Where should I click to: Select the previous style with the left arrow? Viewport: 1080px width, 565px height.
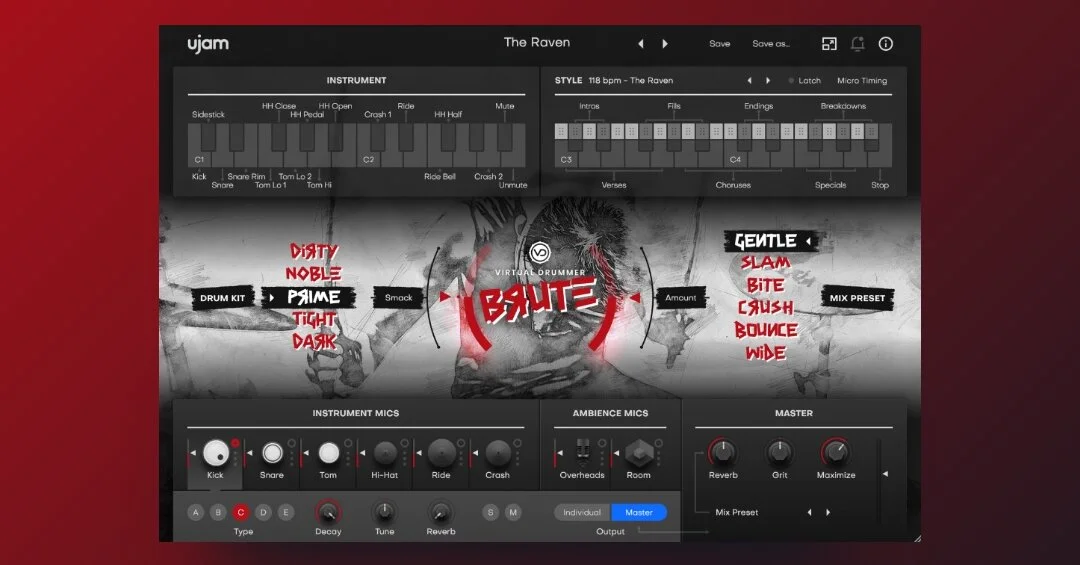749,81
